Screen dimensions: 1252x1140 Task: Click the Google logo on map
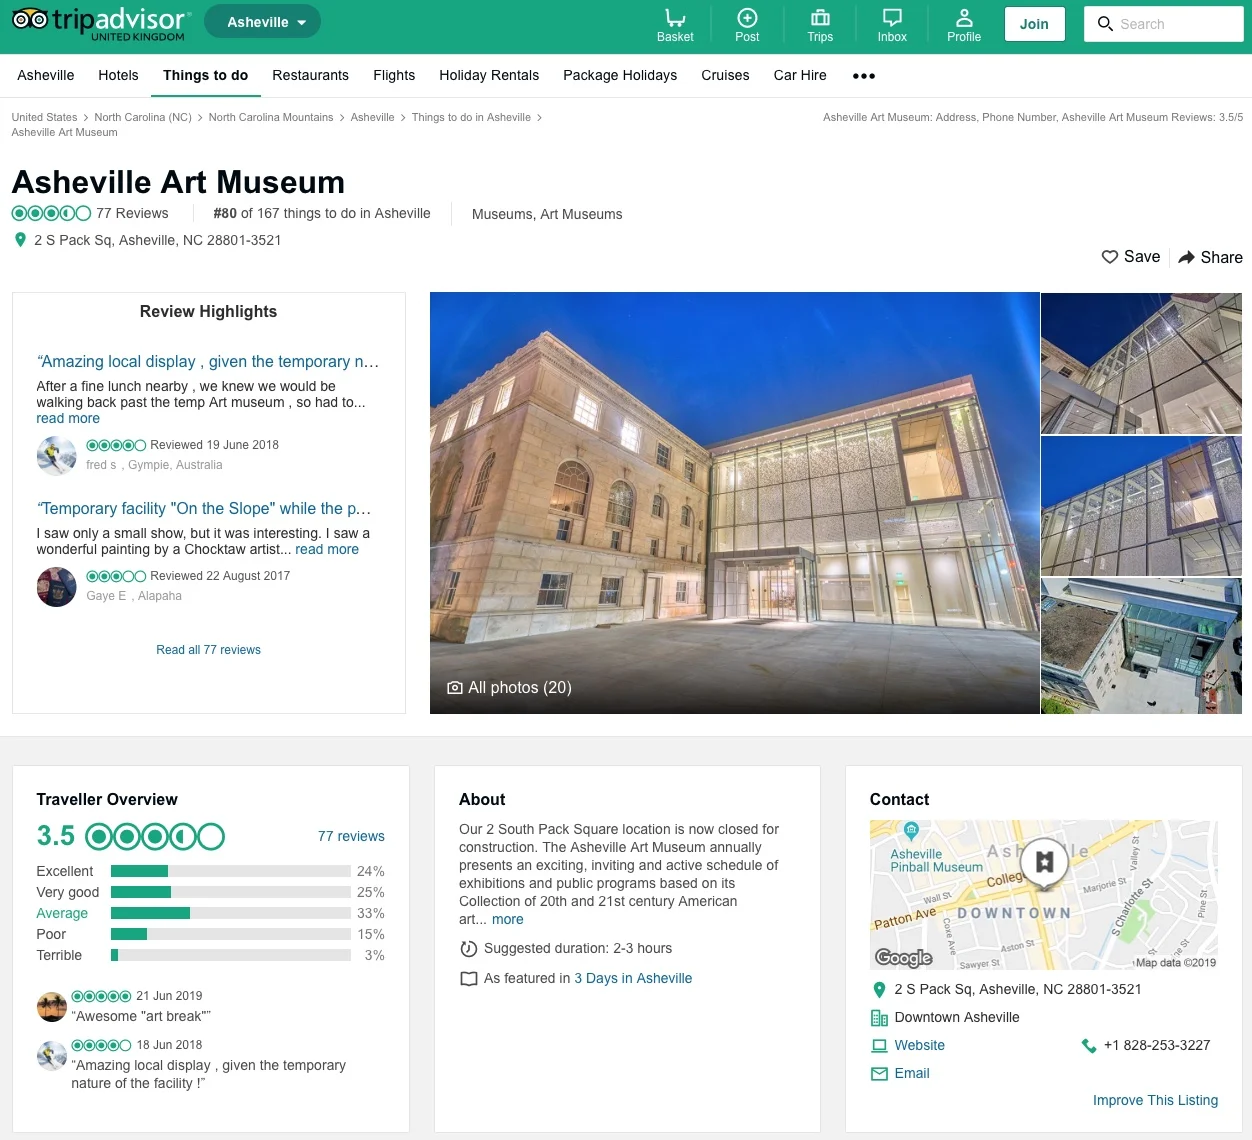(904, 958)
